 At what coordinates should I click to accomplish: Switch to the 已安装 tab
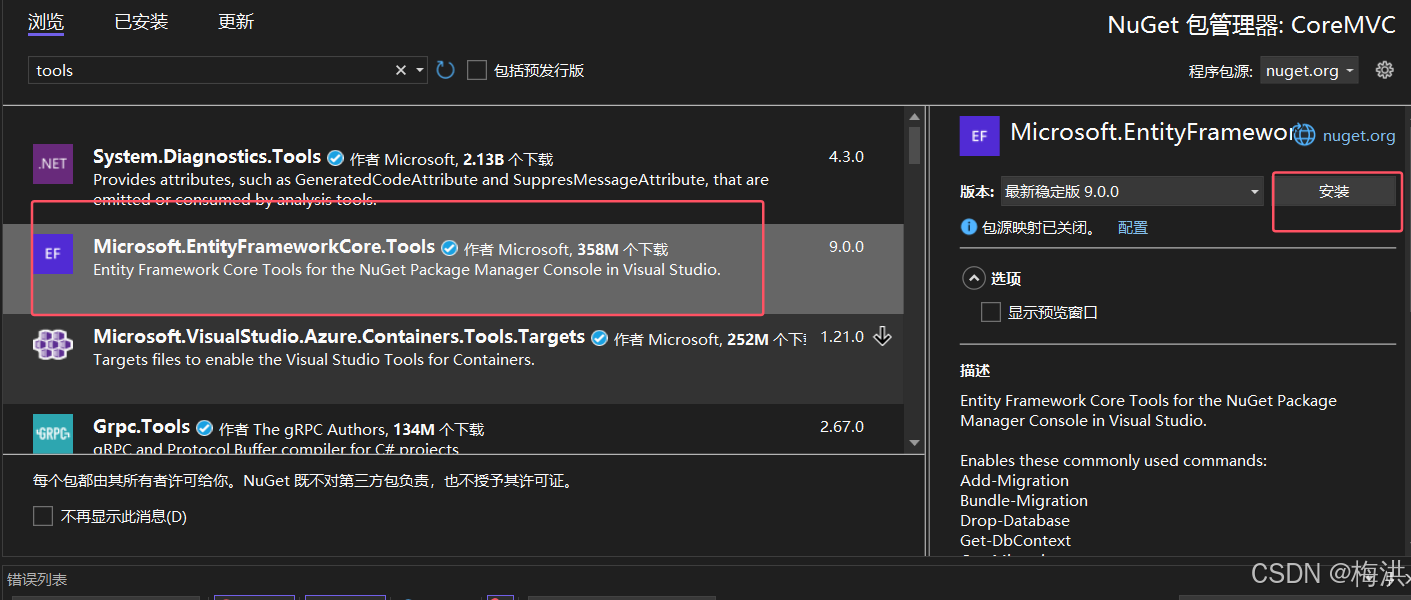click(x=142, y=22)
